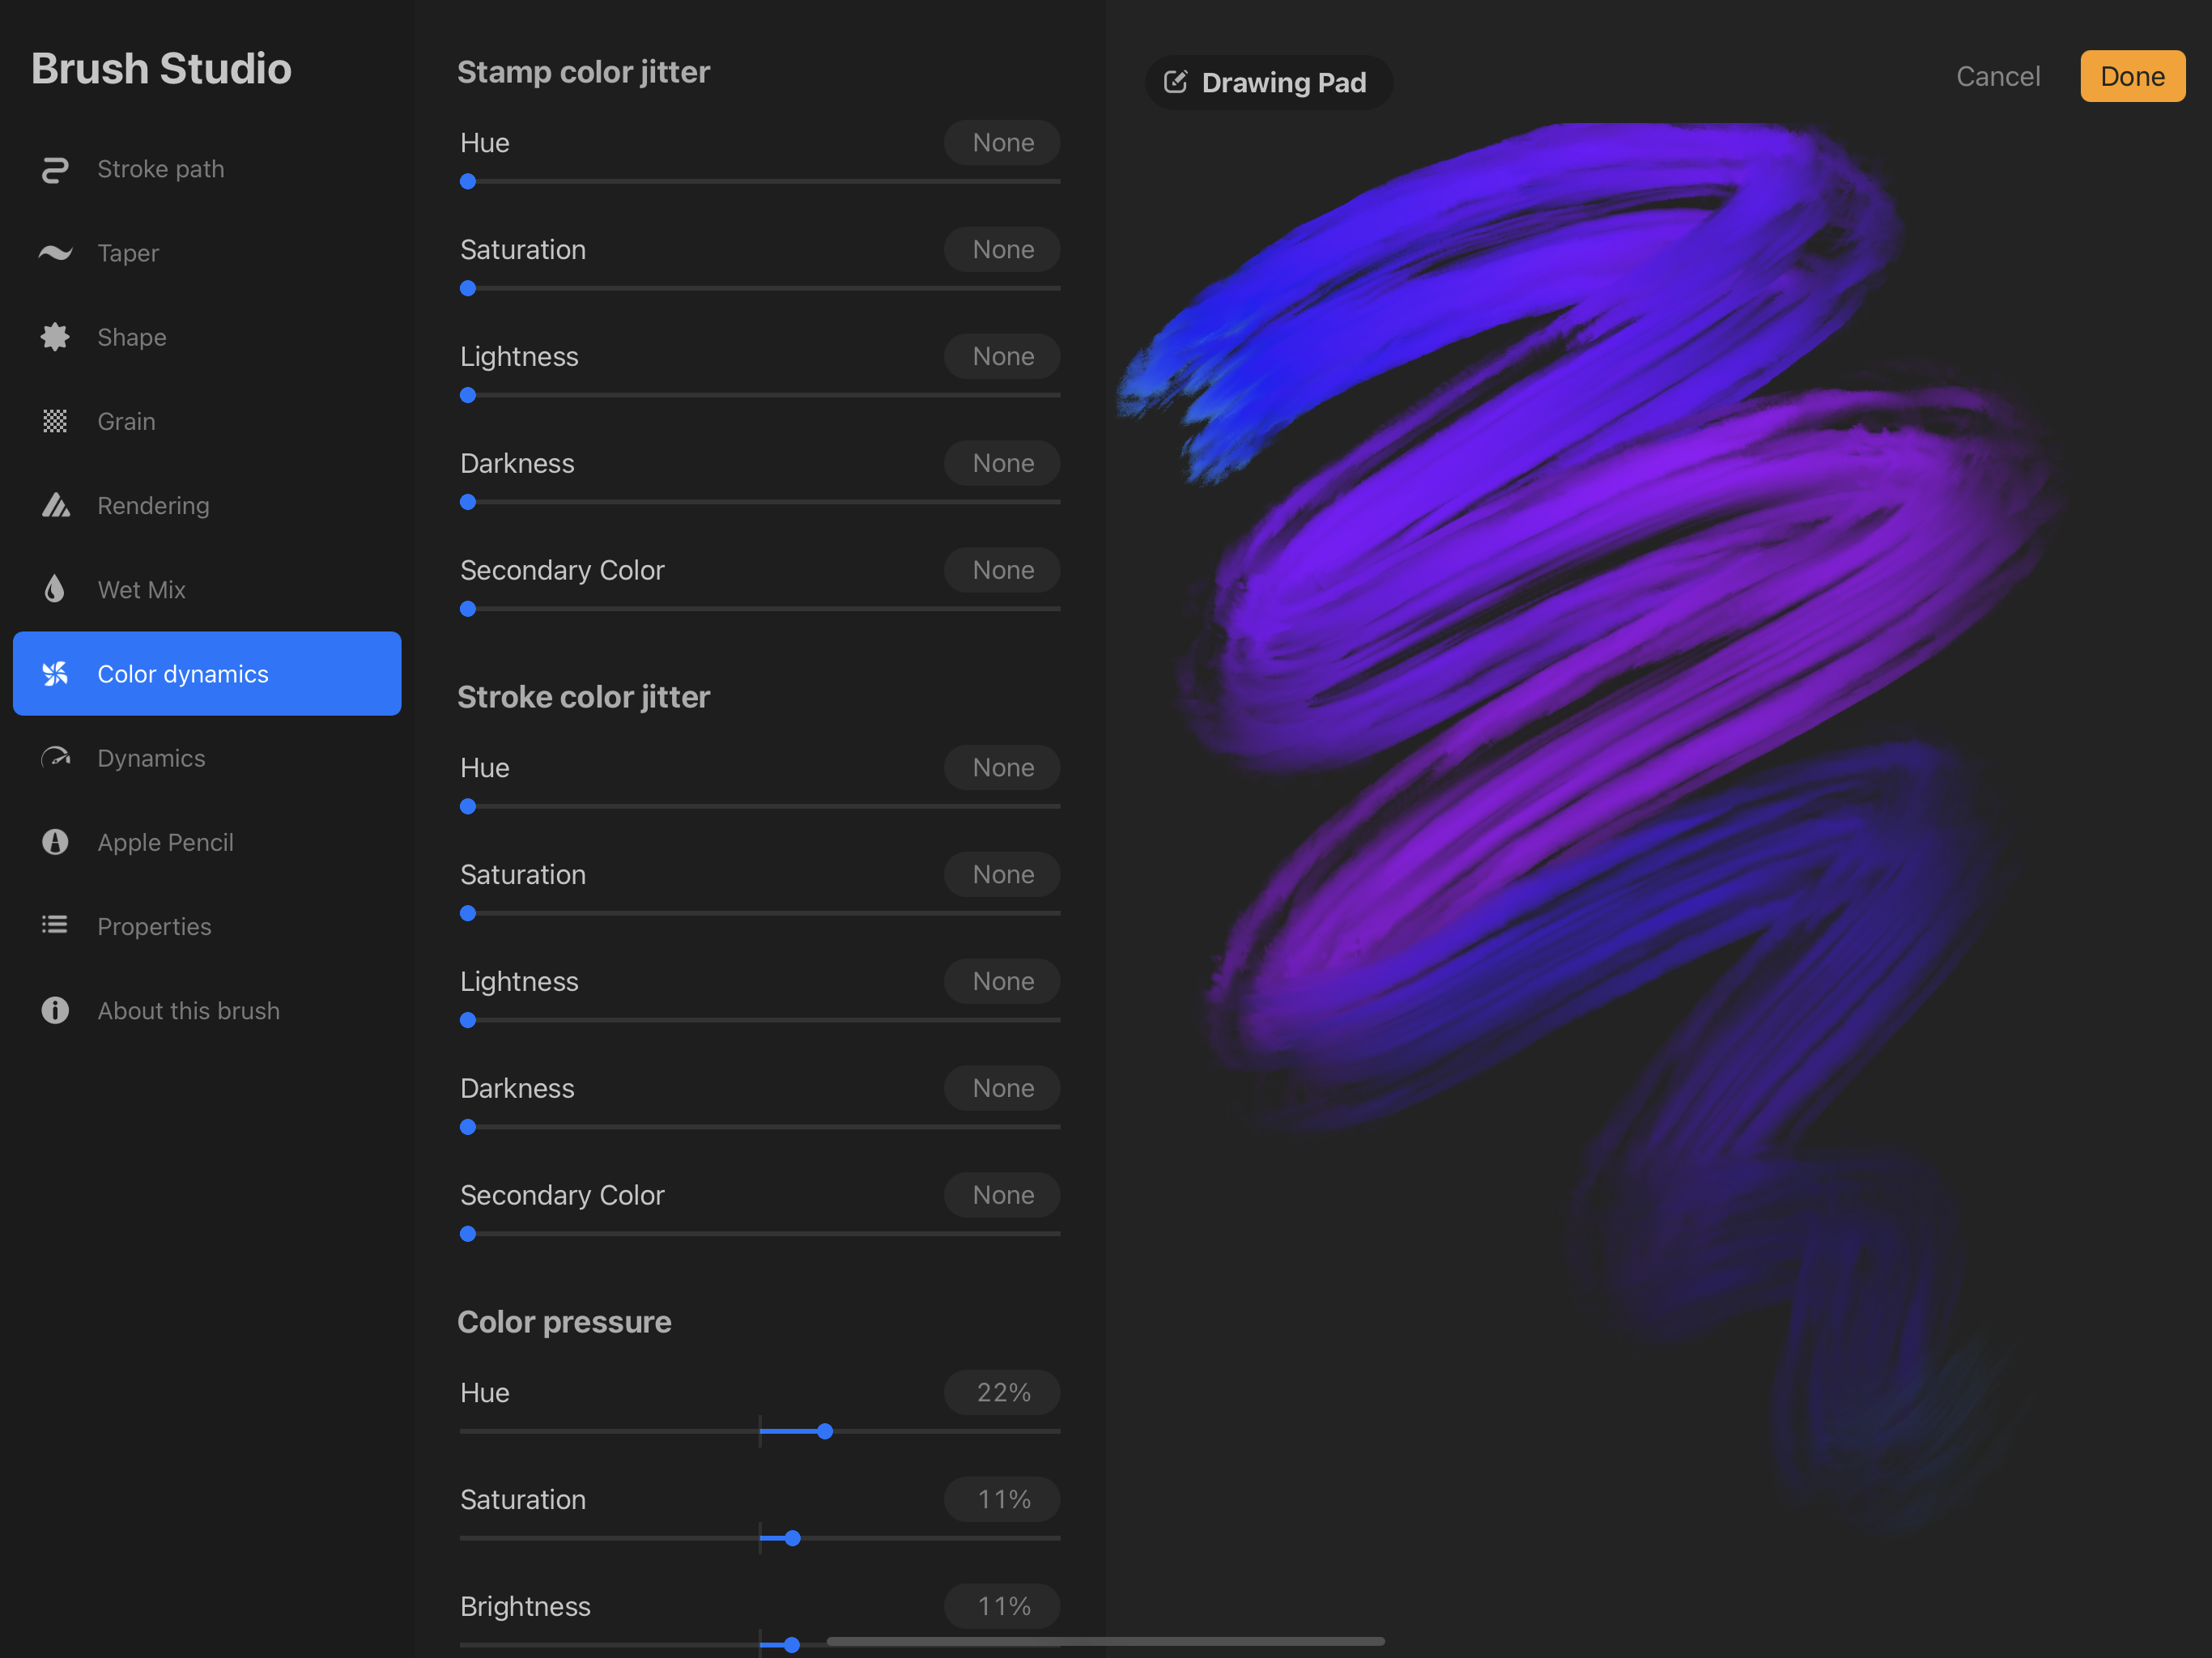The width and height of the screenshot is (2212, 1658).
Task: Click the Shape gear-like icon
Action: click(55, 337)
